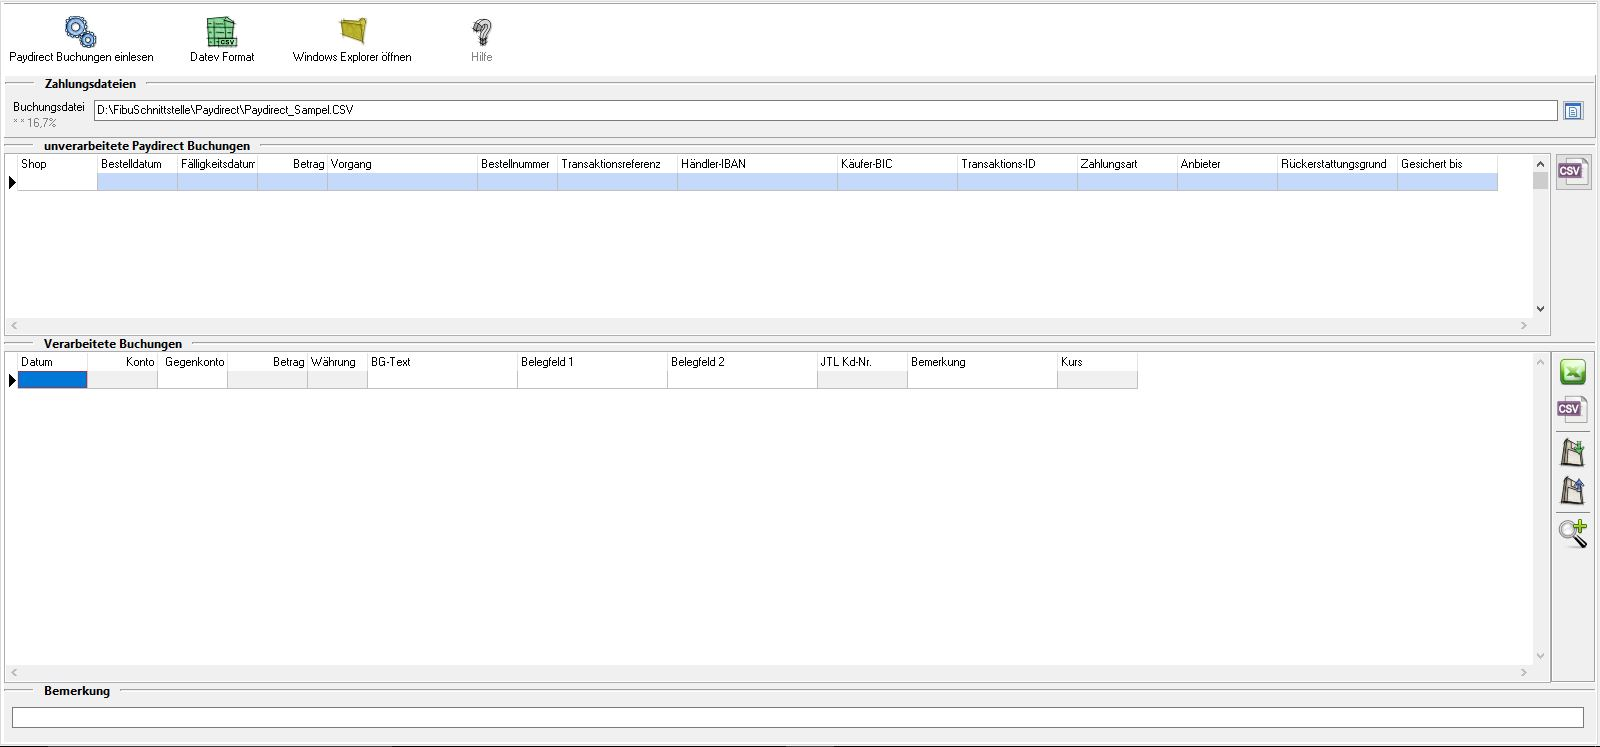Click the Händler-IBAN column header
This screenshot has width=1600, height=747.
point(757,164)
